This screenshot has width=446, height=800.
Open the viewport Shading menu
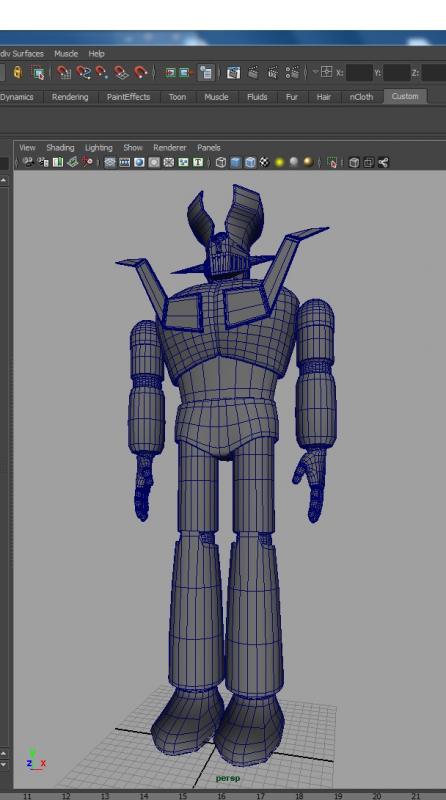click(x=60, y=147)
